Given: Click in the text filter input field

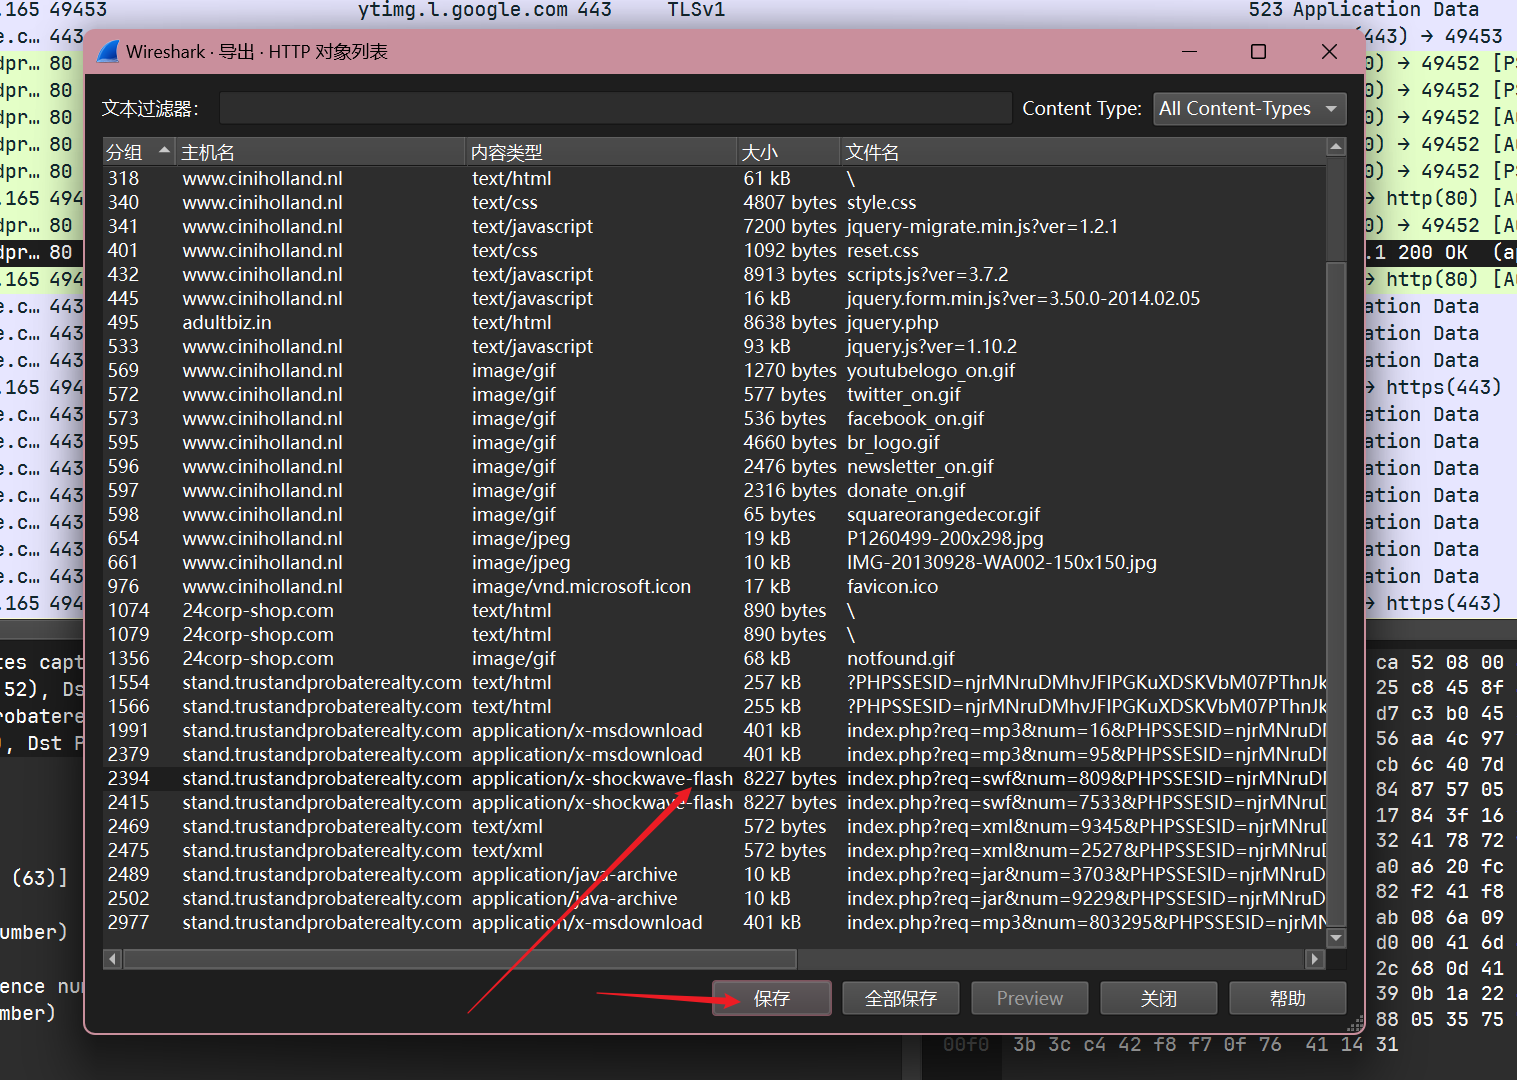Looking at the screenshot, I should [x=614, y=109].
